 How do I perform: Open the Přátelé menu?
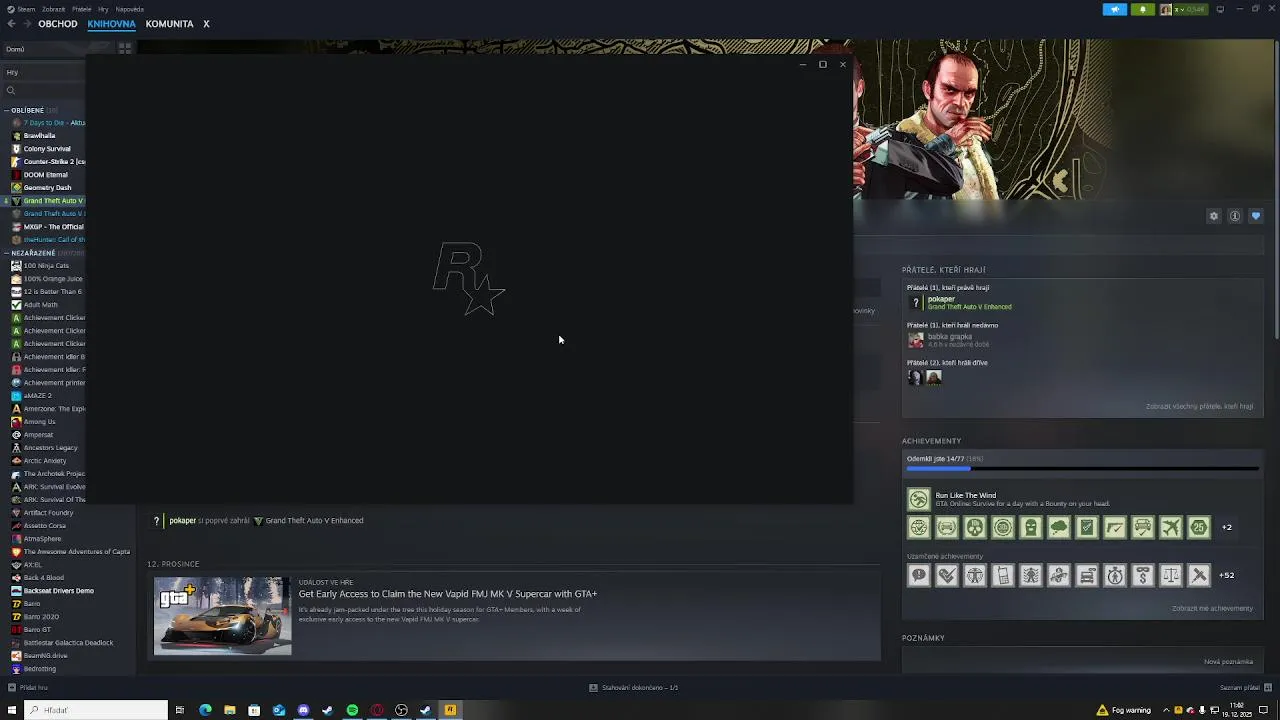tap(82, 9)
